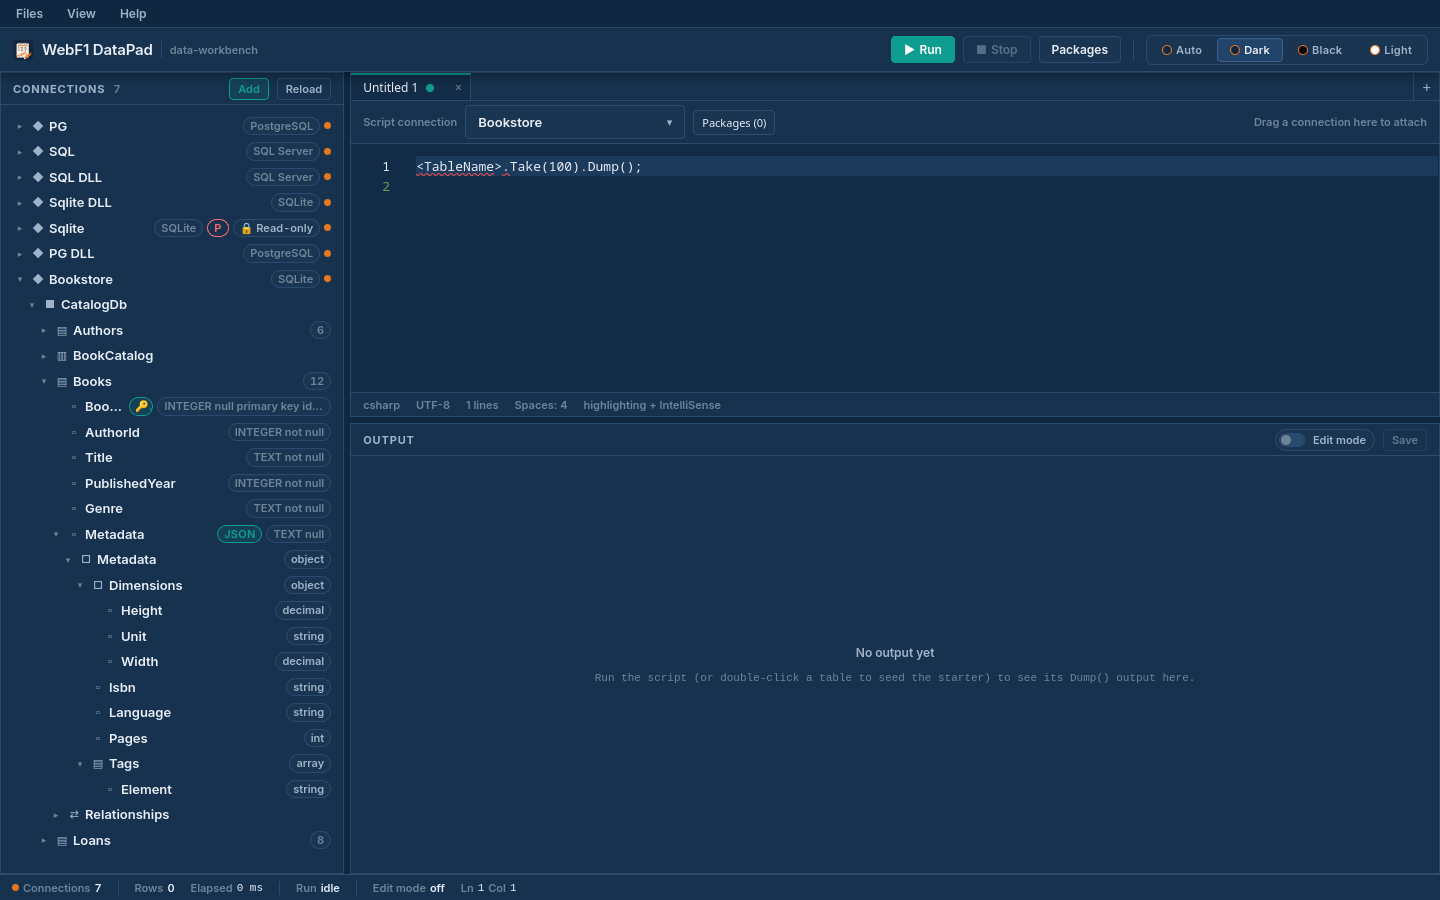The width and height of the screenshot is (1440, 900).
Task: Click the CatalogDb database square icon
Action: (50, 304)
